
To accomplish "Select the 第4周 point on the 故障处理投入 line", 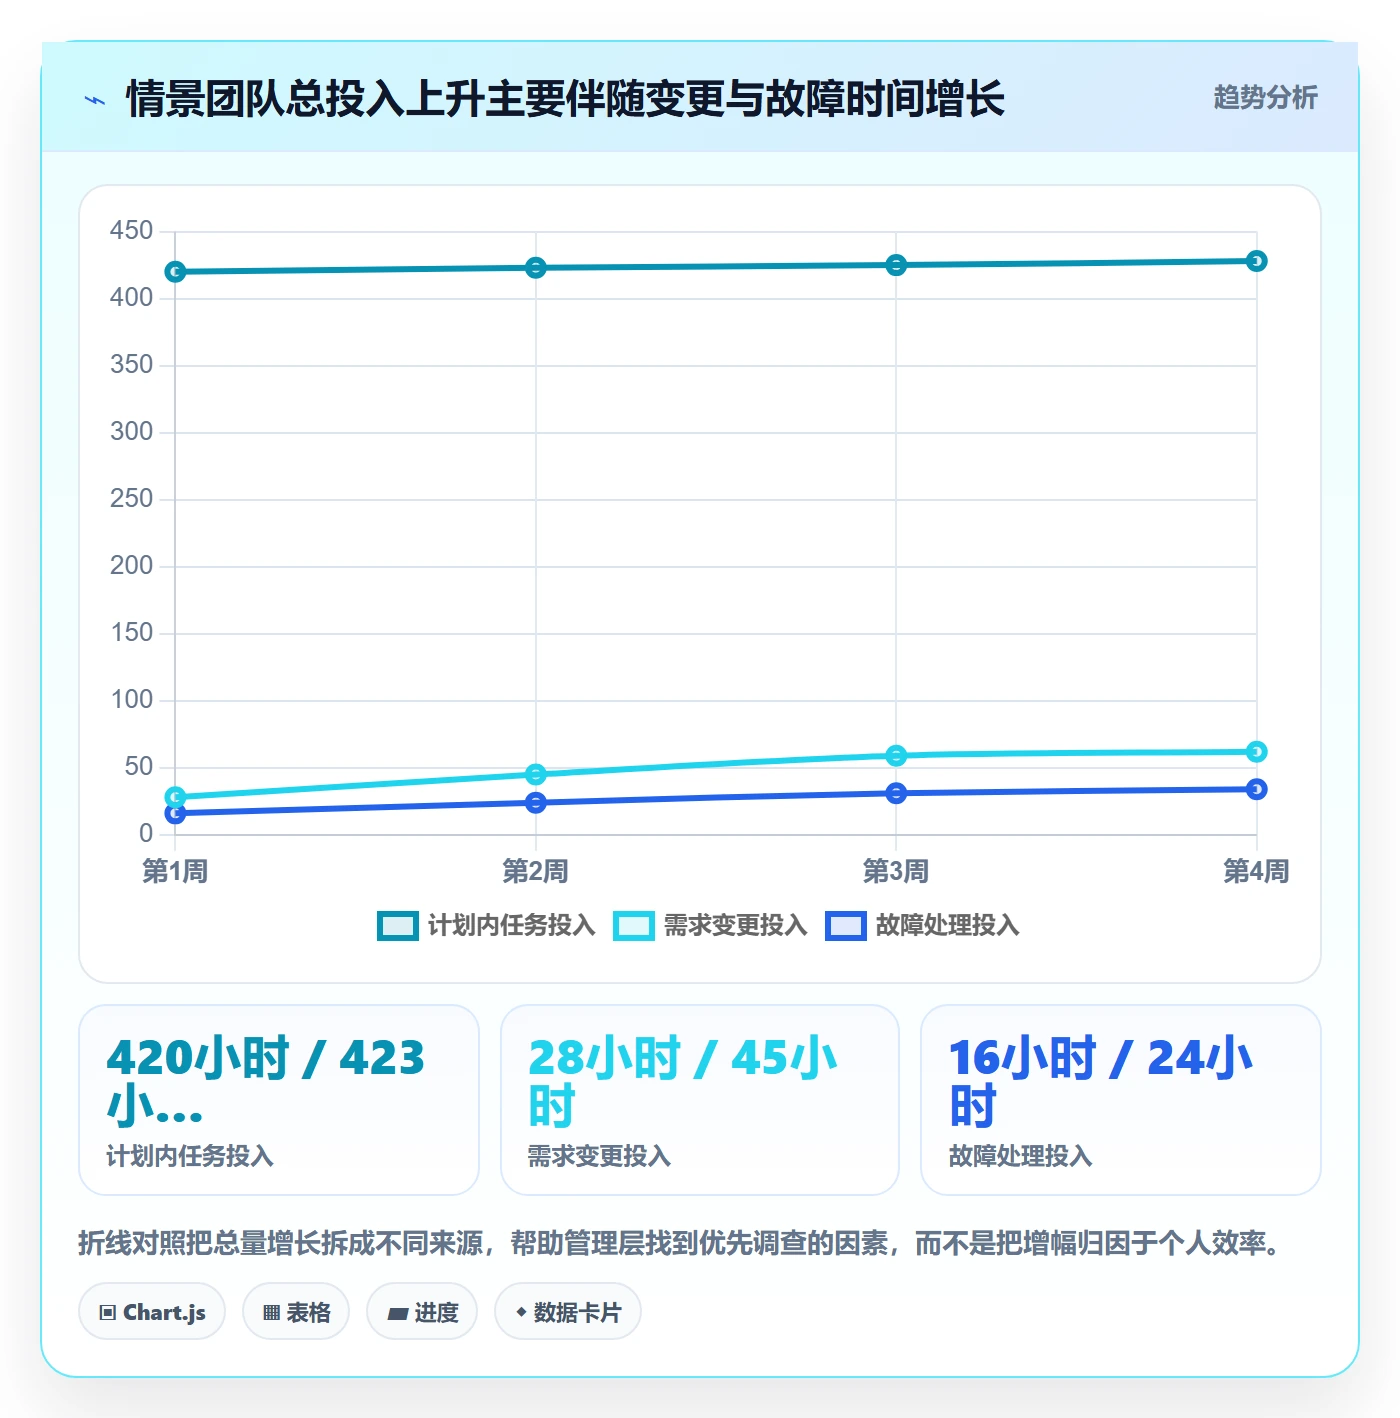I will (1257, 789).
